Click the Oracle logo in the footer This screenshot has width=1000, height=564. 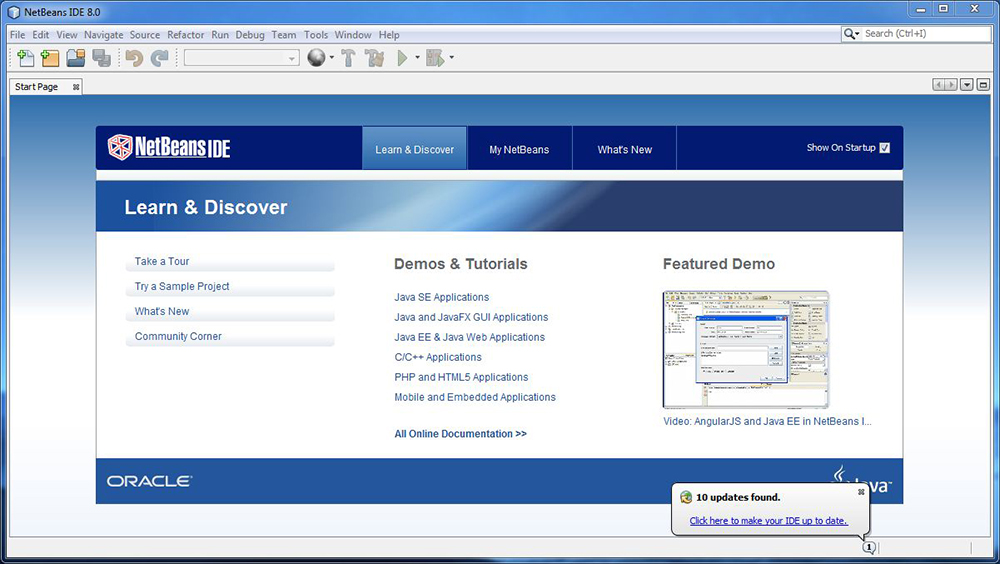tap(149, 481)
